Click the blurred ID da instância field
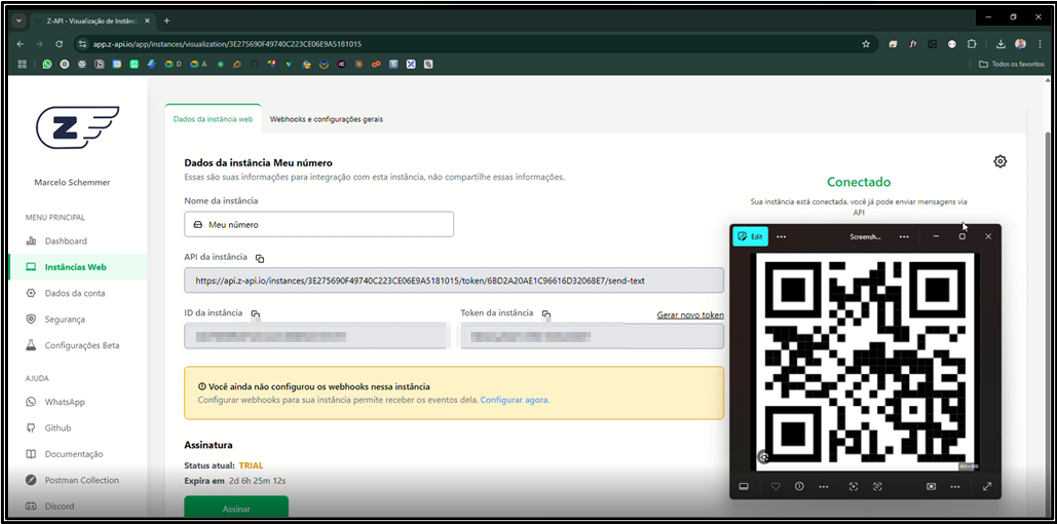This screenshot has height=524, width=1057. [x=315, y=336]
